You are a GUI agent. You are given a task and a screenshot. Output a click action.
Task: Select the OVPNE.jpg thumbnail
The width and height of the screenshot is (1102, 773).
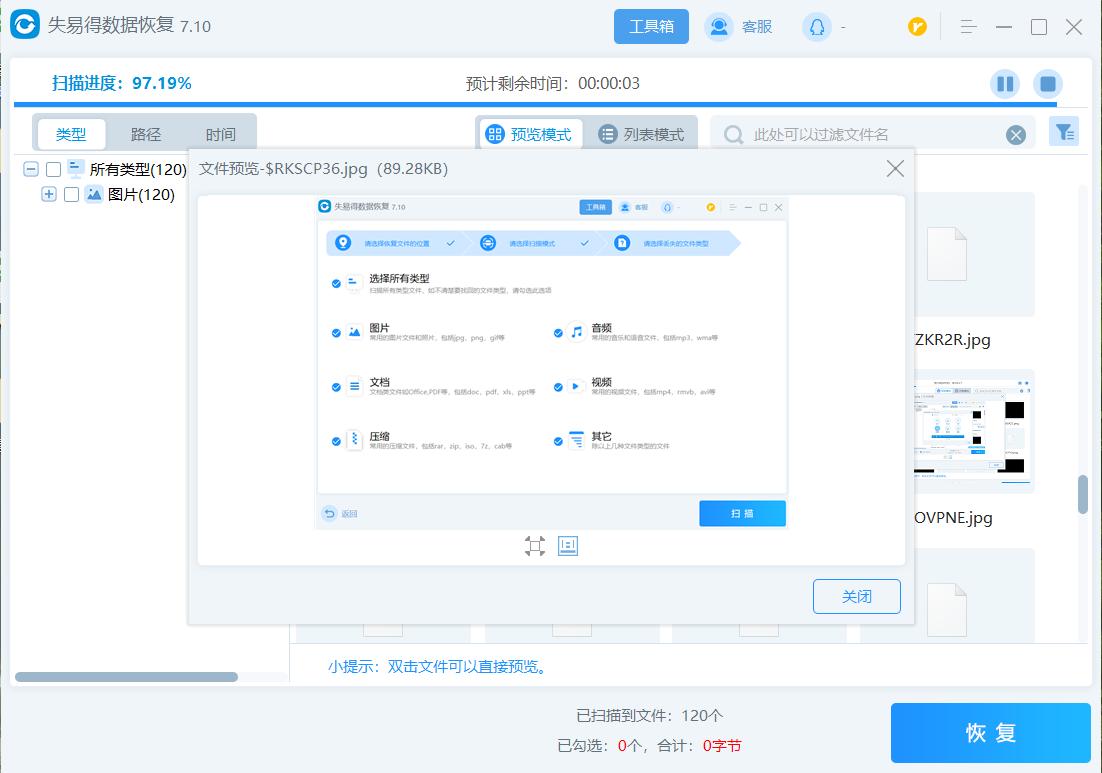(971, 432)
